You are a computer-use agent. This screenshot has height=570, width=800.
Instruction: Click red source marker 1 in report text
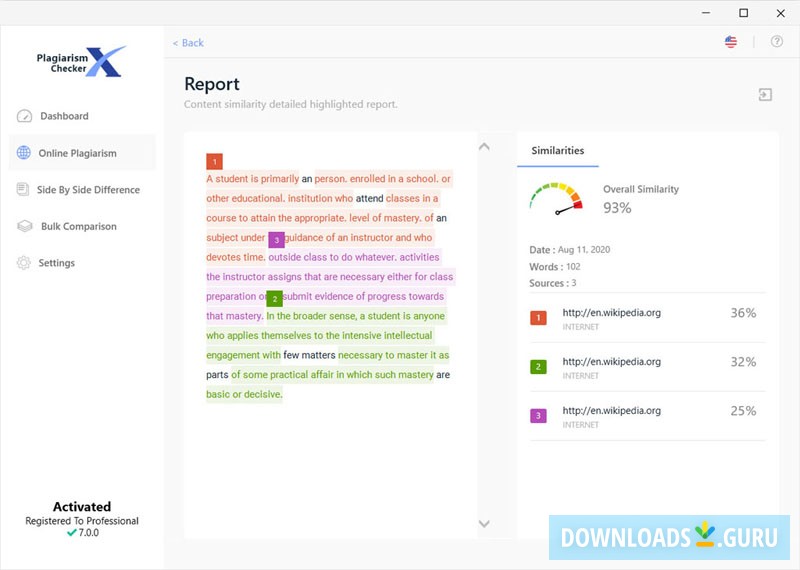tap(214, 162)
